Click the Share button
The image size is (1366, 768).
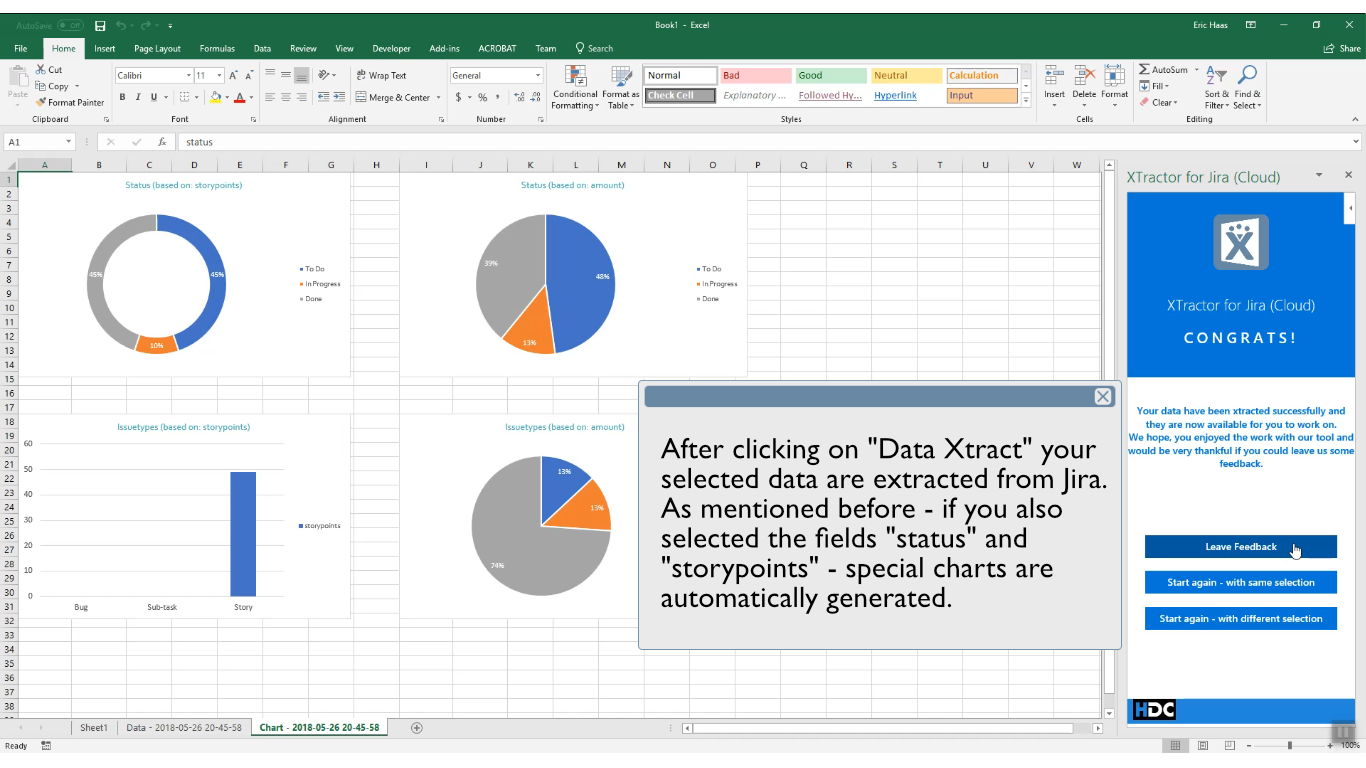coord(1342,48)
